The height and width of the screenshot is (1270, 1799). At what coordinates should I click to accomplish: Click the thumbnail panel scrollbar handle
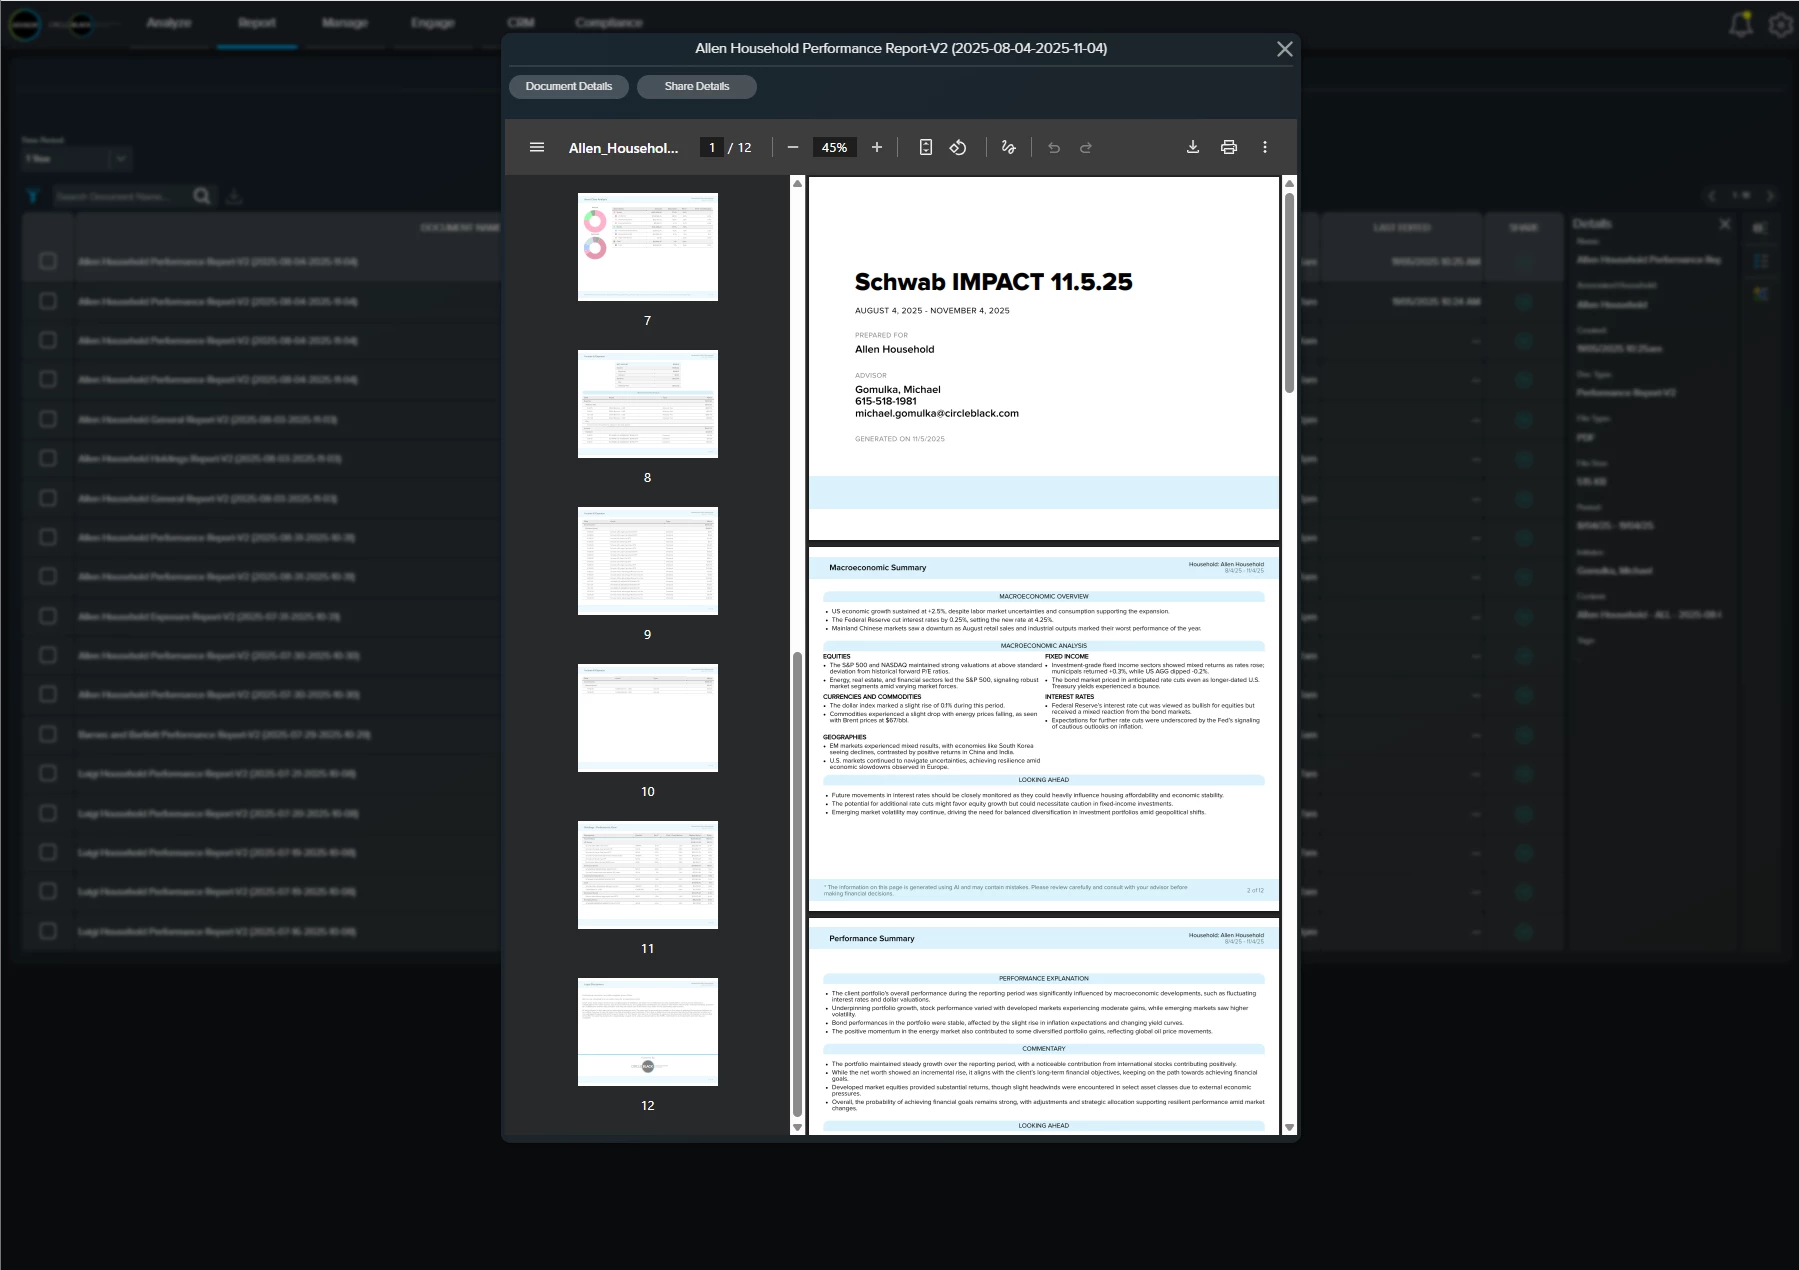[797, 885]
